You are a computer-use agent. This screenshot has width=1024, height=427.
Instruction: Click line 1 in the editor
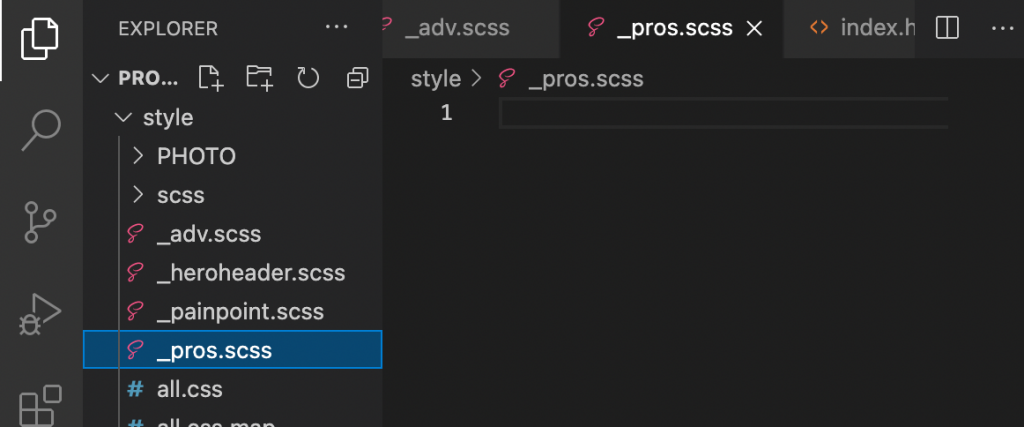pos(720,114)
